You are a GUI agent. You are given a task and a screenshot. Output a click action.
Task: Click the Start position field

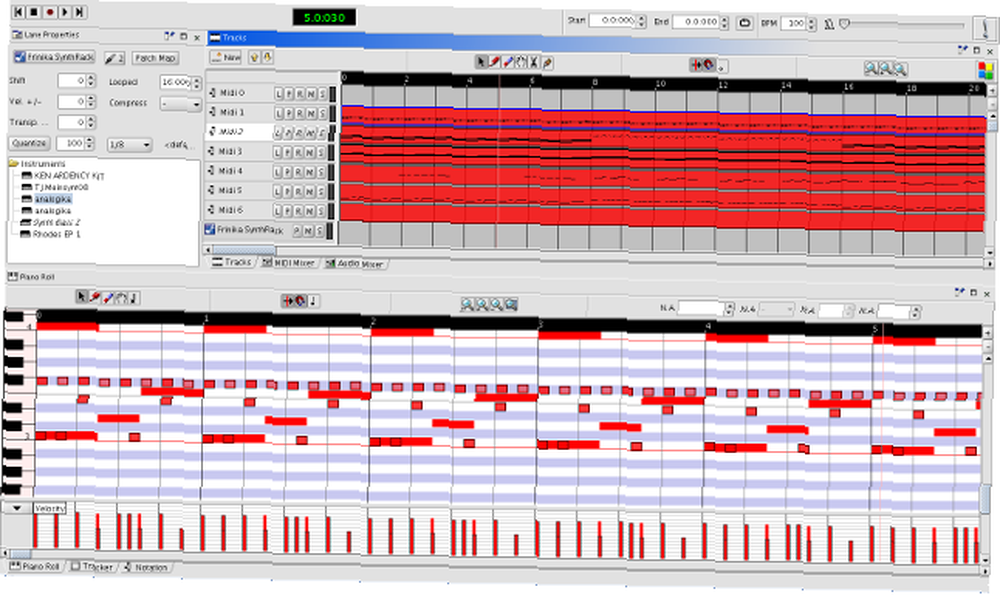[612, 20]
